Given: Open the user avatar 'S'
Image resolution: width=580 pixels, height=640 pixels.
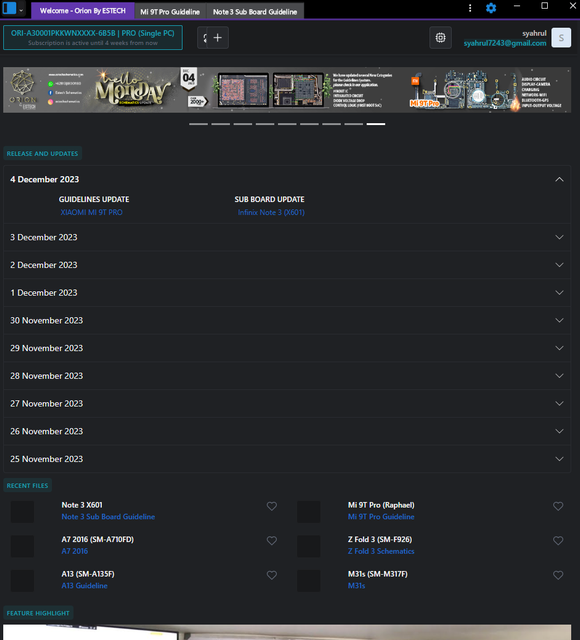Looking at the screenshot, I should [x=561, y=38].
